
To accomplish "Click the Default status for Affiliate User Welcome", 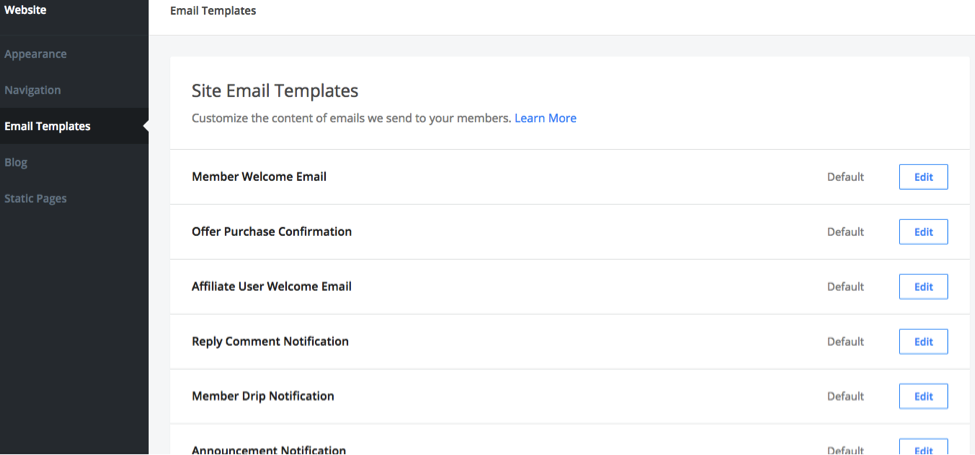I will coord(846,287).
